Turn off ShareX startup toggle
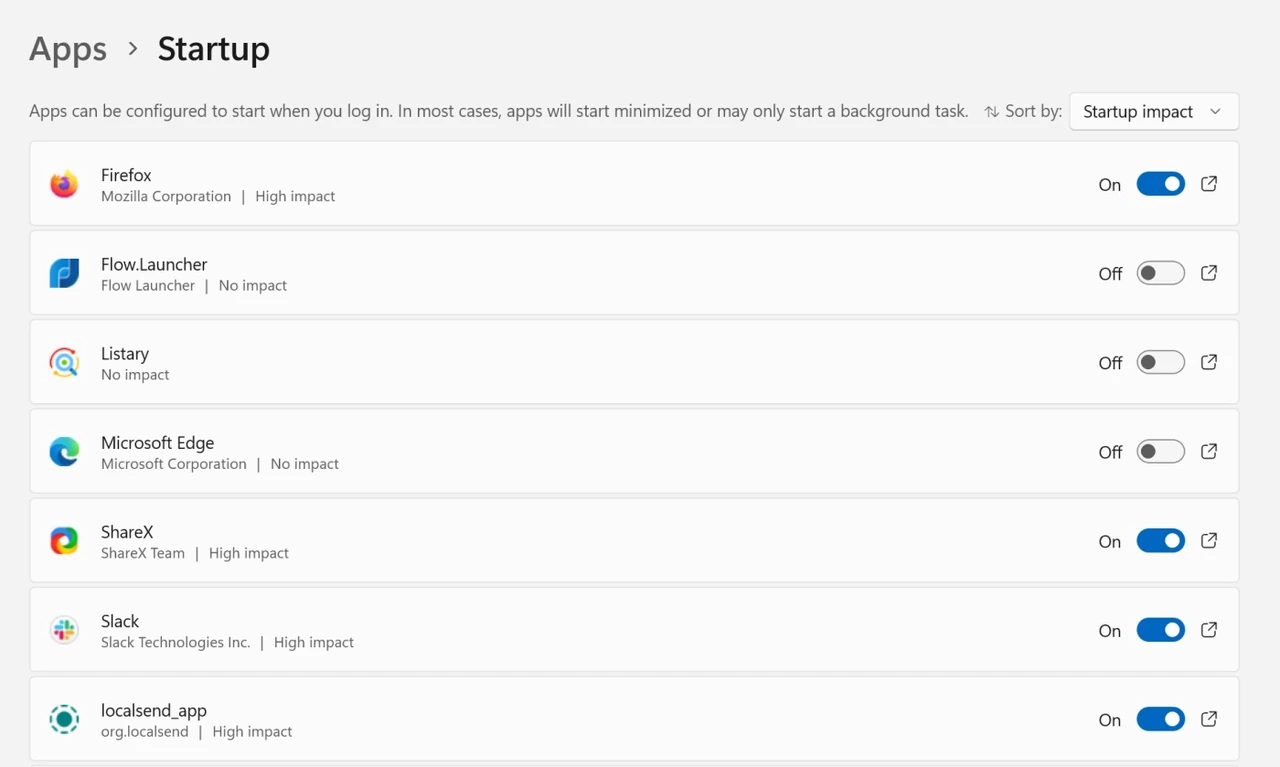The width and height of the screenshot is (1280, 767). coord(1160,541)
